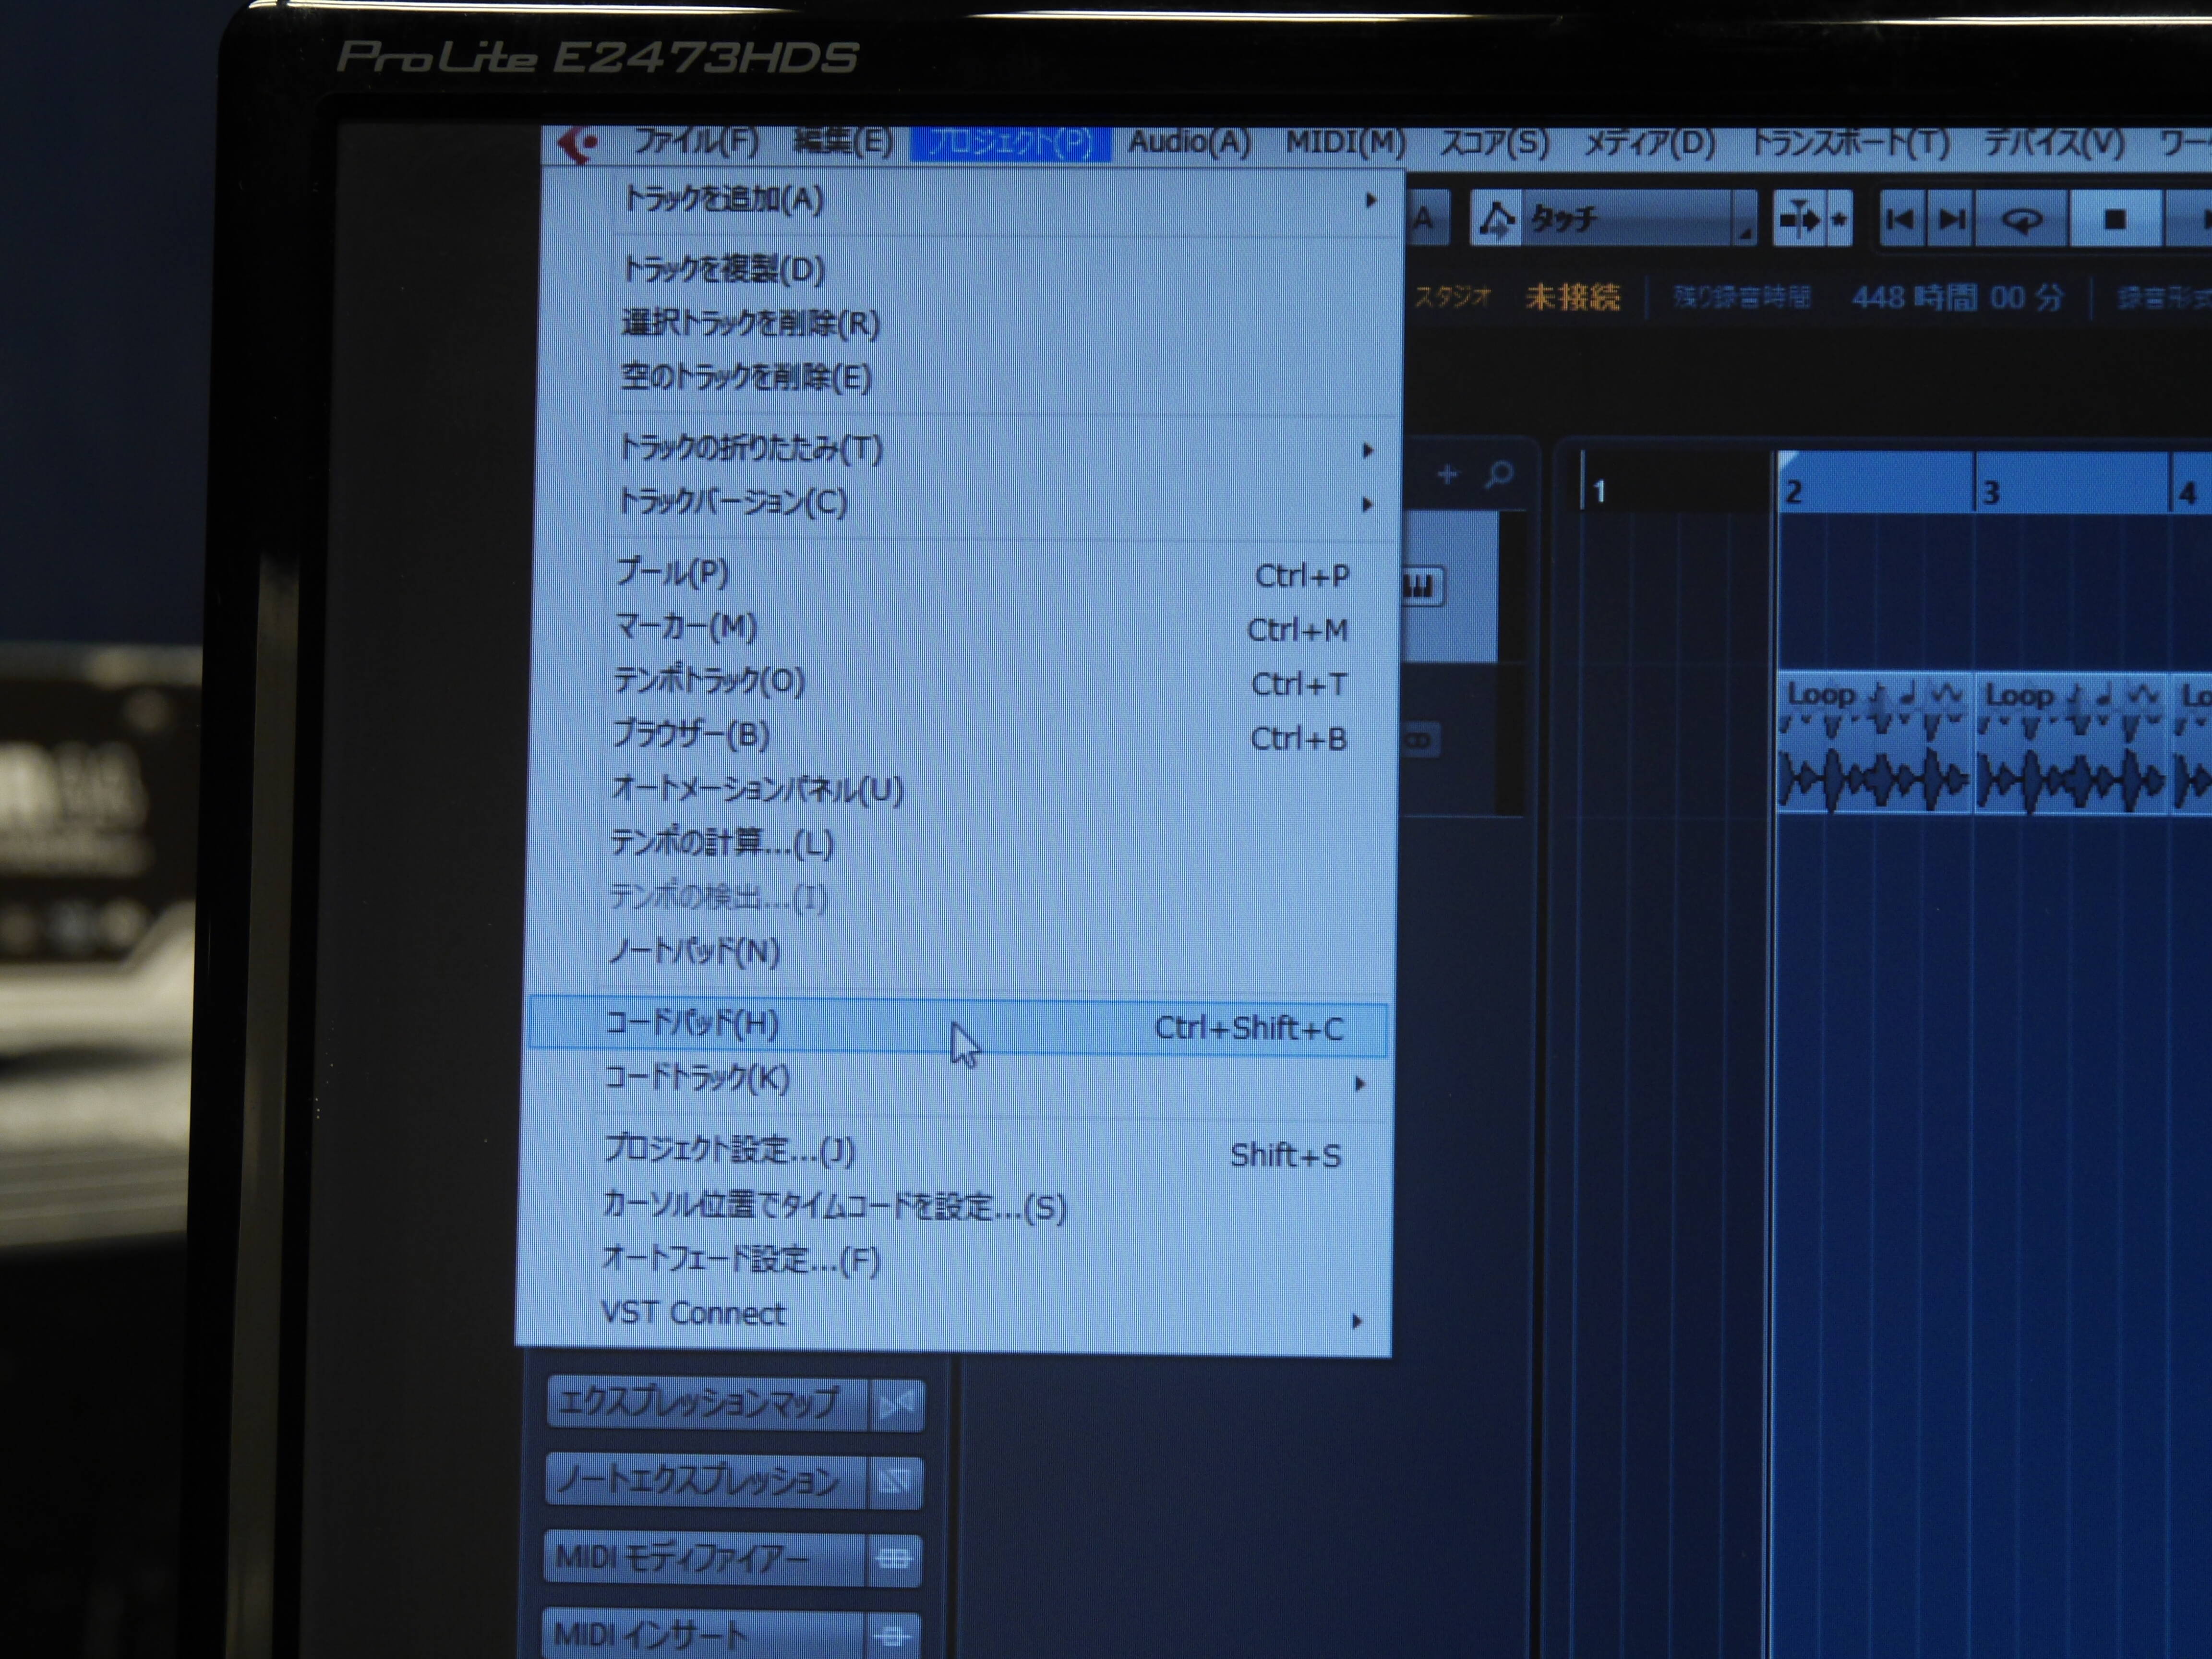
Task: Open the Audio(A) menu
Action: click(1189, 142)
